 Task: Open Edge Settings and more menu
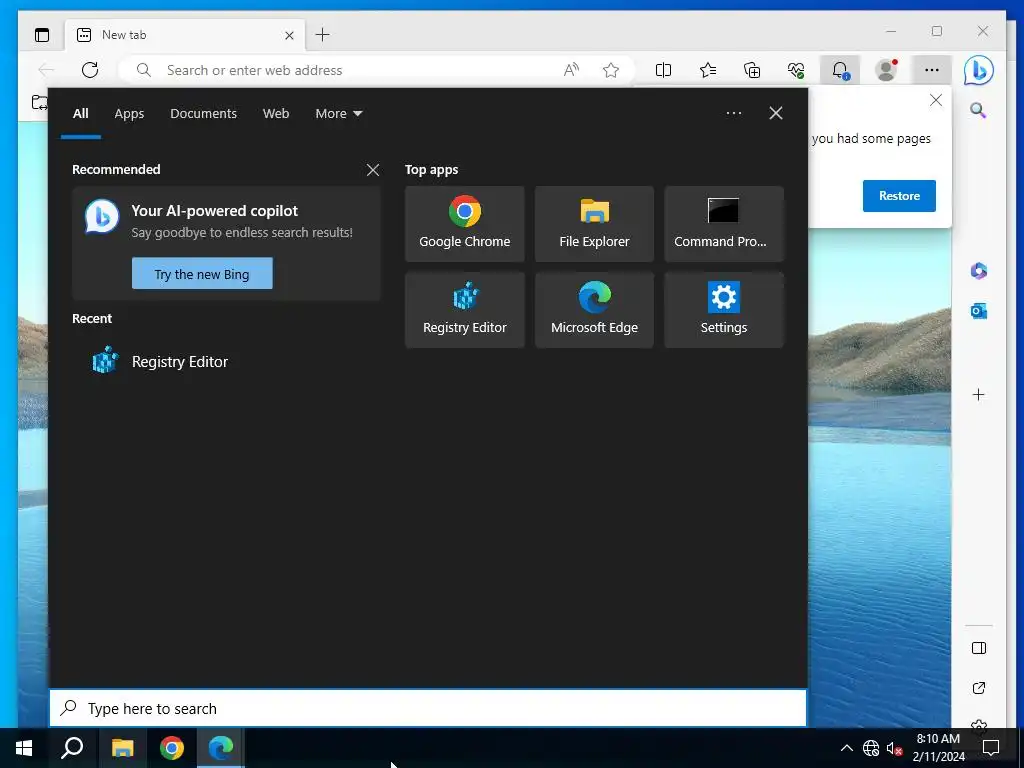(932, 70)
